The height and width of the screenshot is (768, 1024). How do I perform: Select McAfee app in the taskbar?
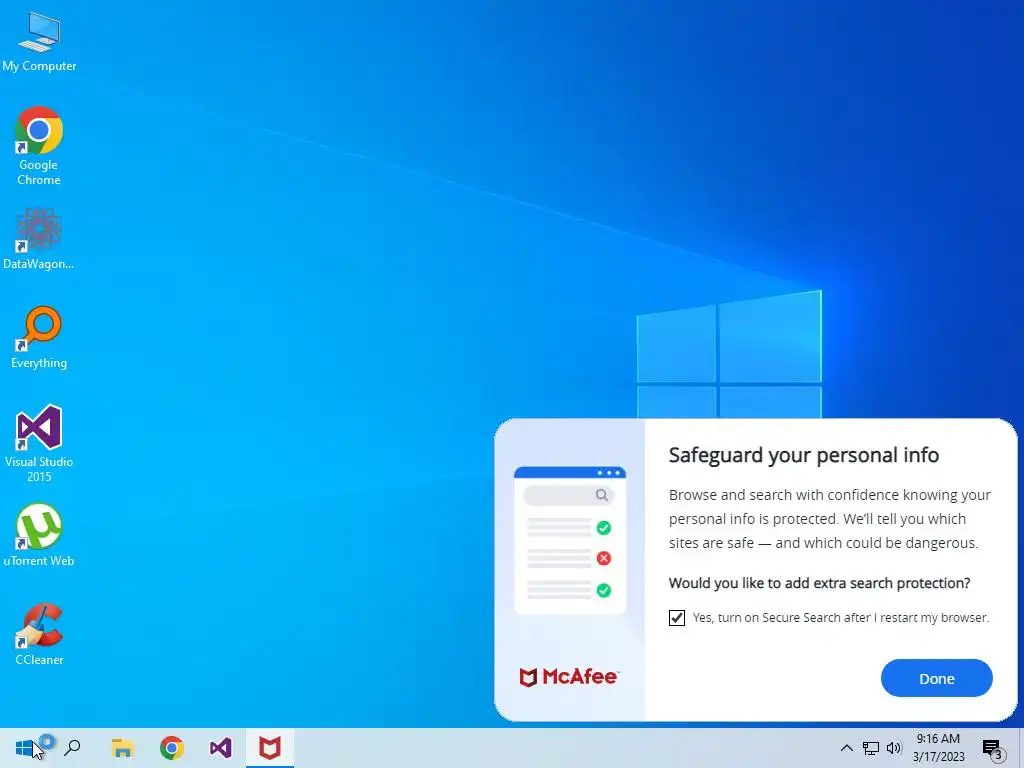coord(270,748)
